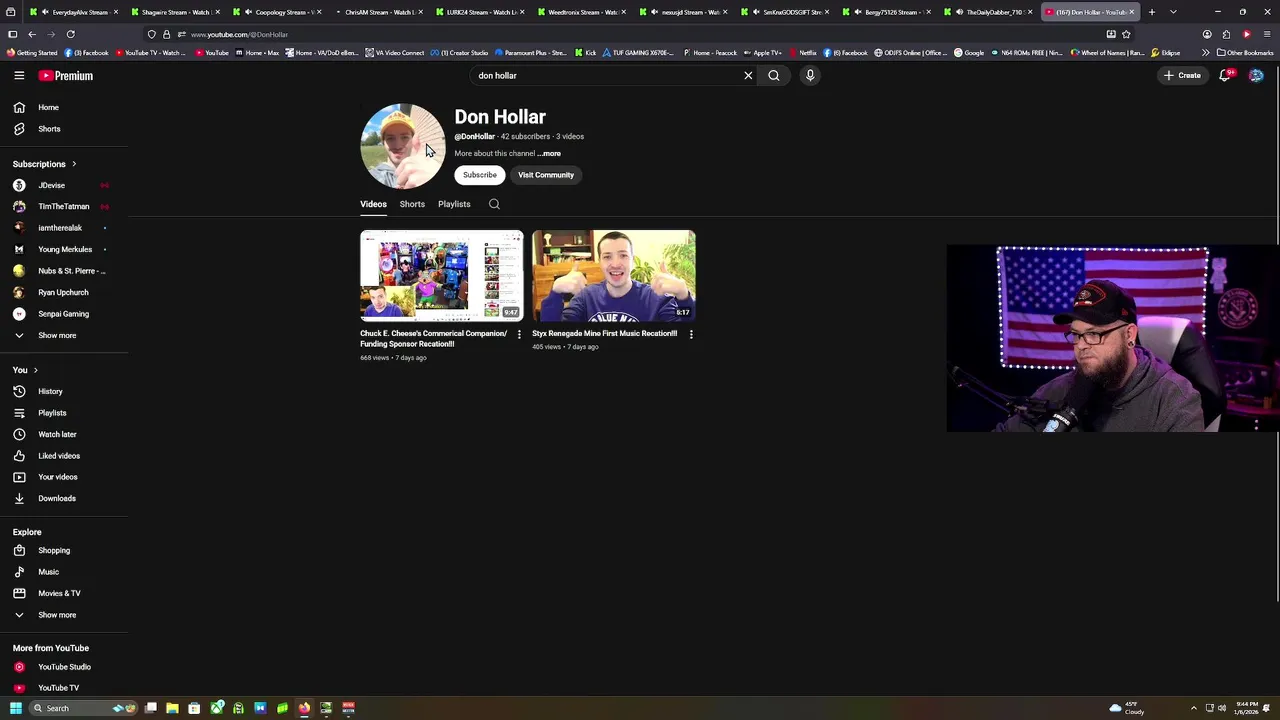This screenshot has height=720, width=1280.
Task: Click Don Hollar's channel profile picture
Action: pyautogui.click(x=403, y=146)
